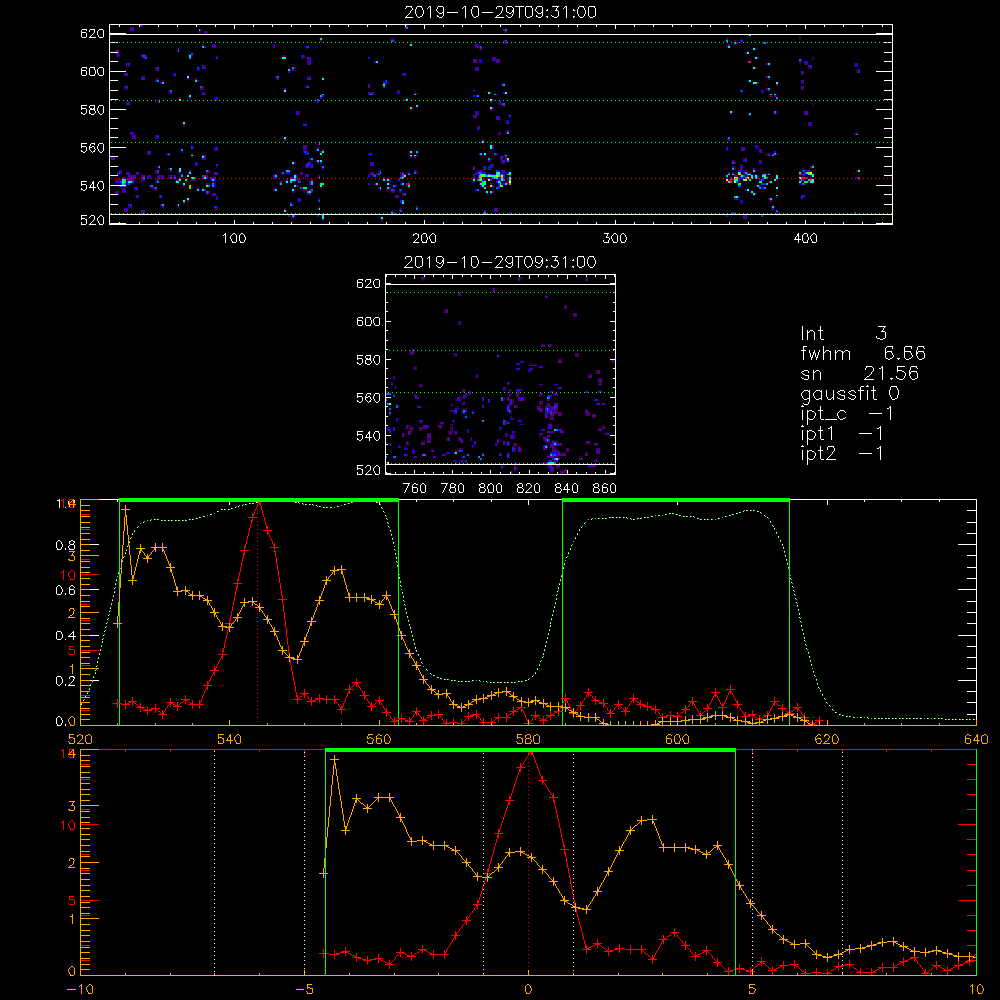Click y-axis label 0.4 on profile plot
The width and height of the screenshot is (1000, 1000).
click(65, 636)
